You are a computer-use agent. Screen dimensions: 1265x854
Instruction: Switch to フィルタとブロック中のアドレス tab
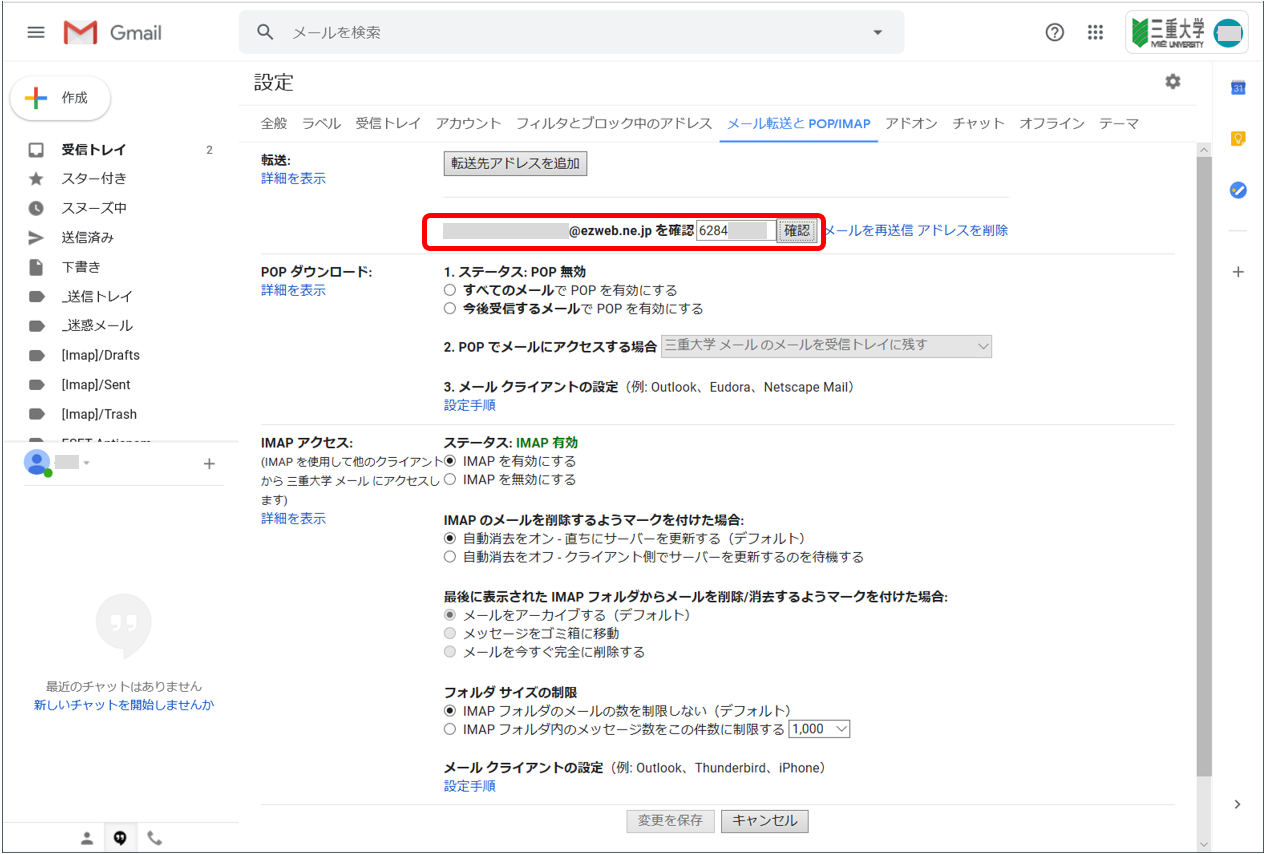point(614,124)
